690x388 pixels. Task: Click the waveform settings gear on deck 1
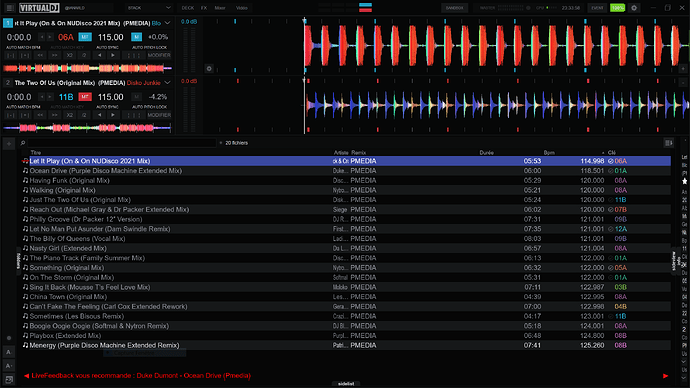(209, 68)
